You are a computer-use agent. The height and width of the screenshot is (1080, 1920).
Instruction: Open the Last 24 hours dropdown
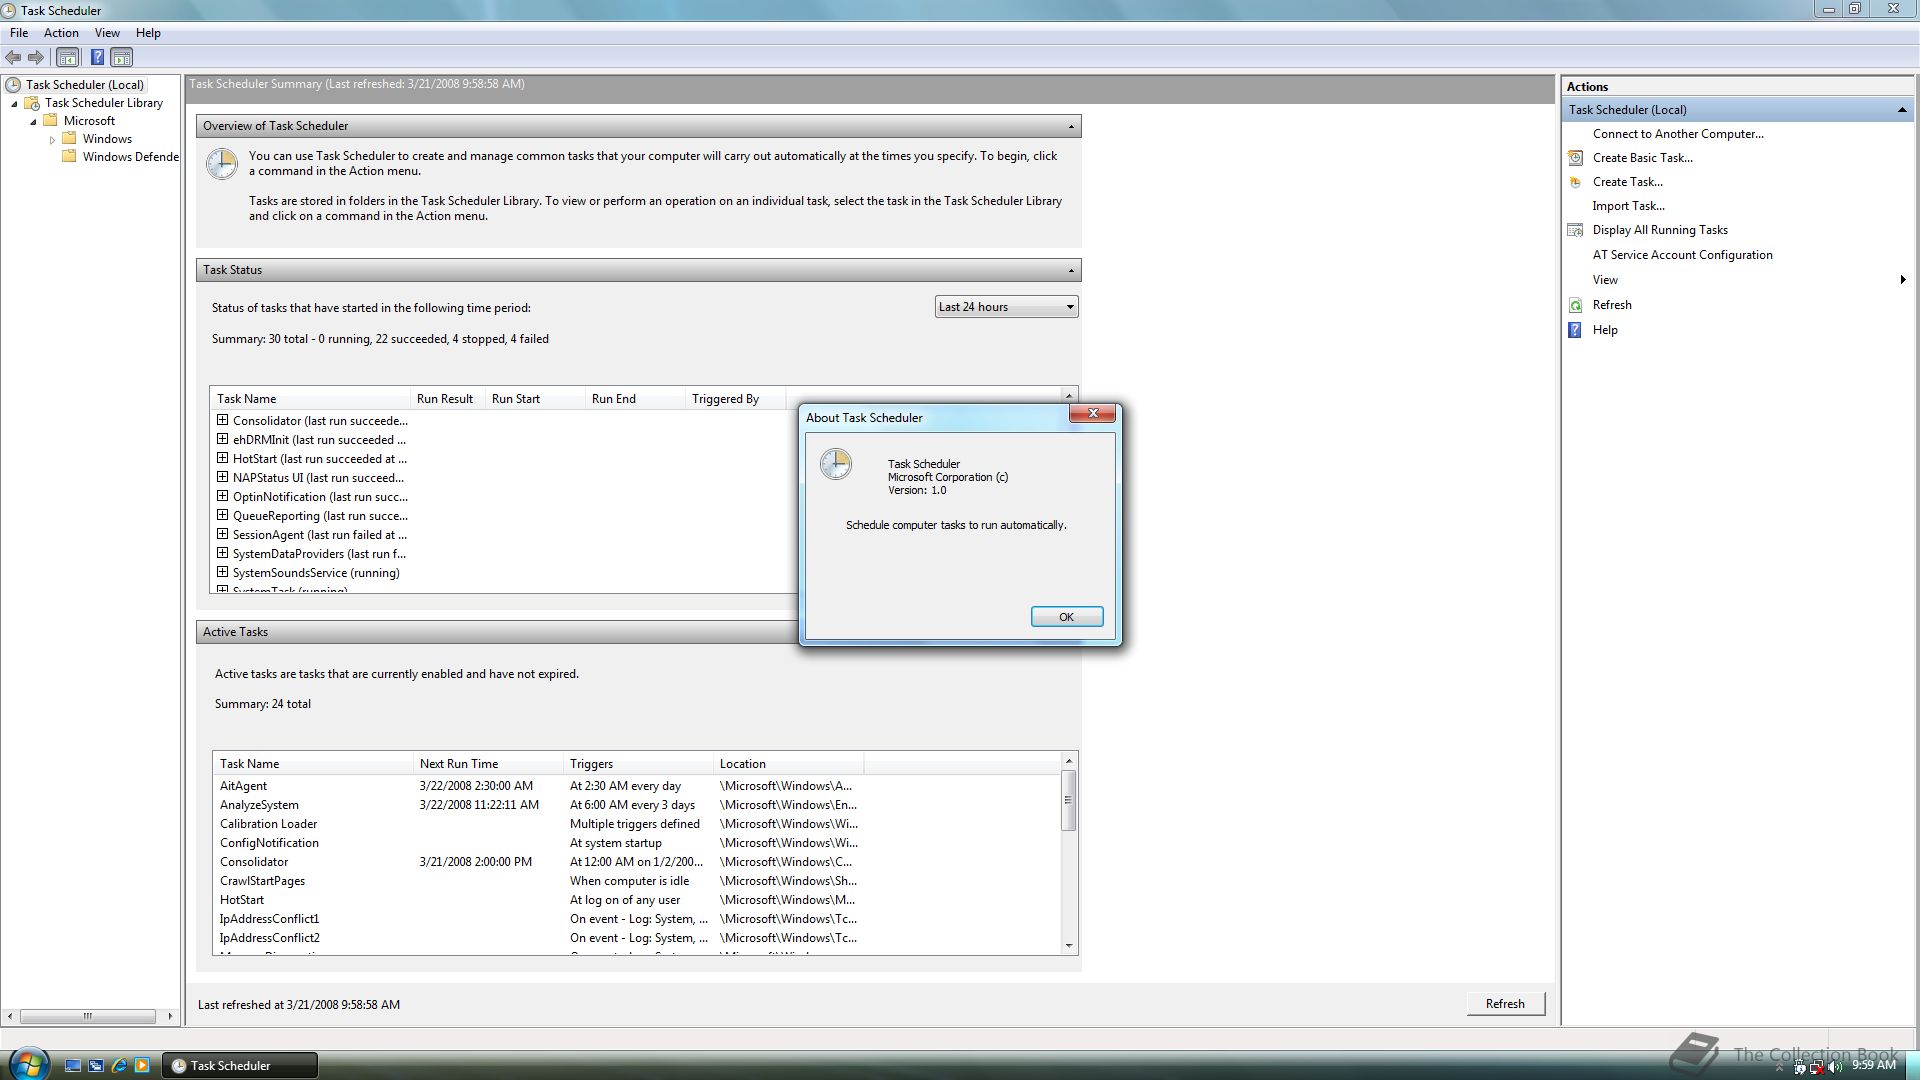(1006, 307)
